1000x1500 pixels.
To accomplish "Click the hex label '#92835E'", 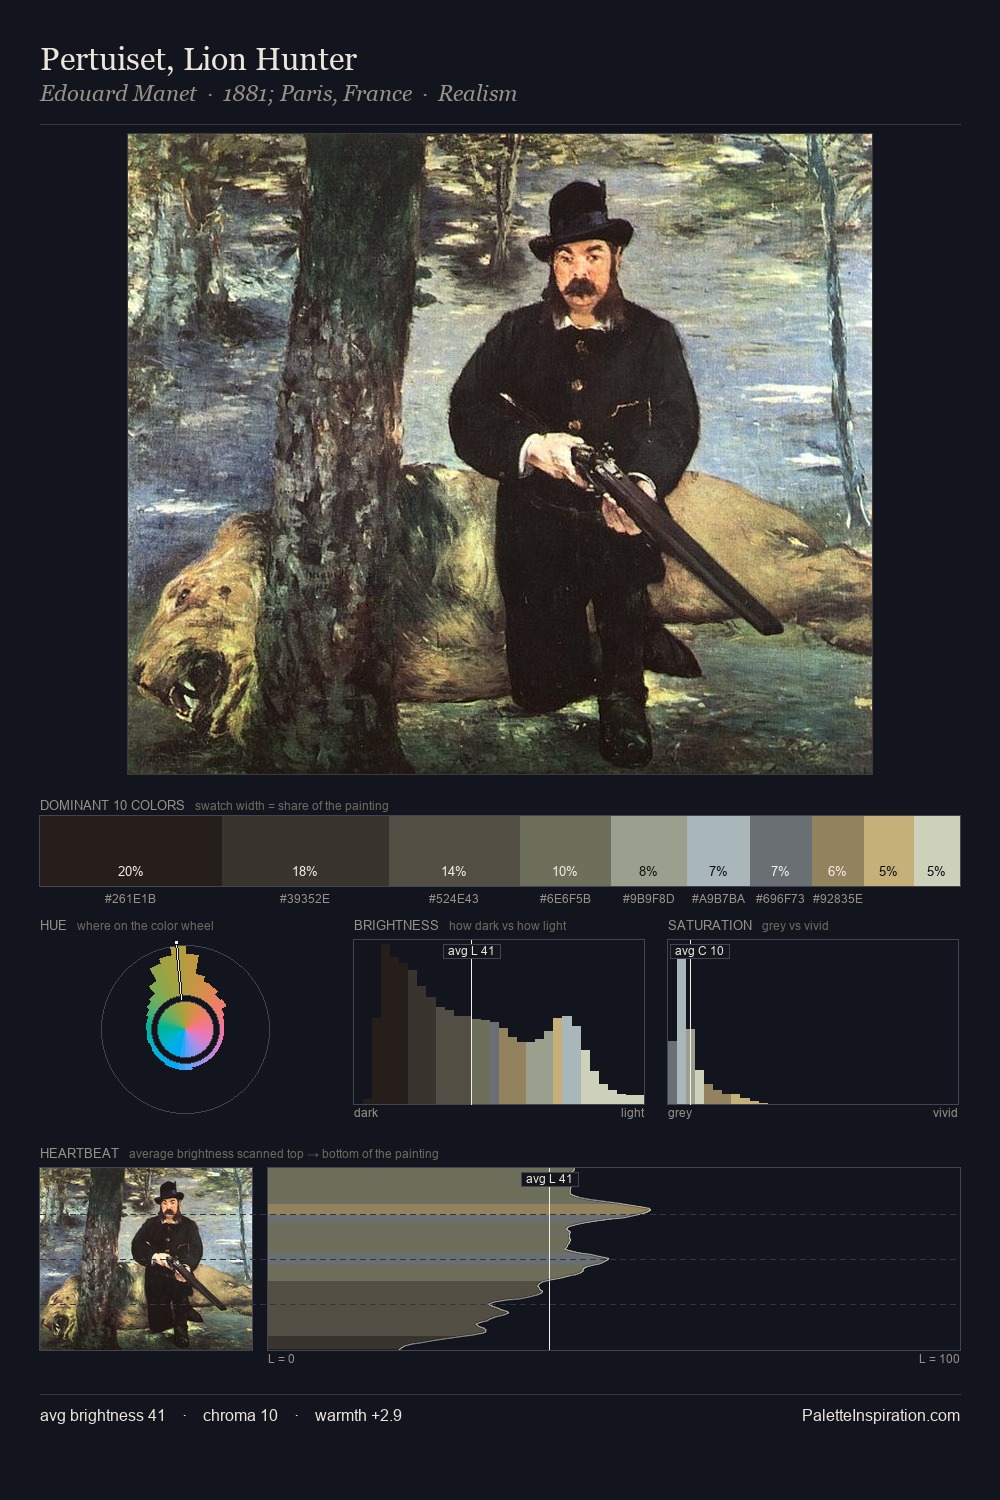I will pos(838,898).
